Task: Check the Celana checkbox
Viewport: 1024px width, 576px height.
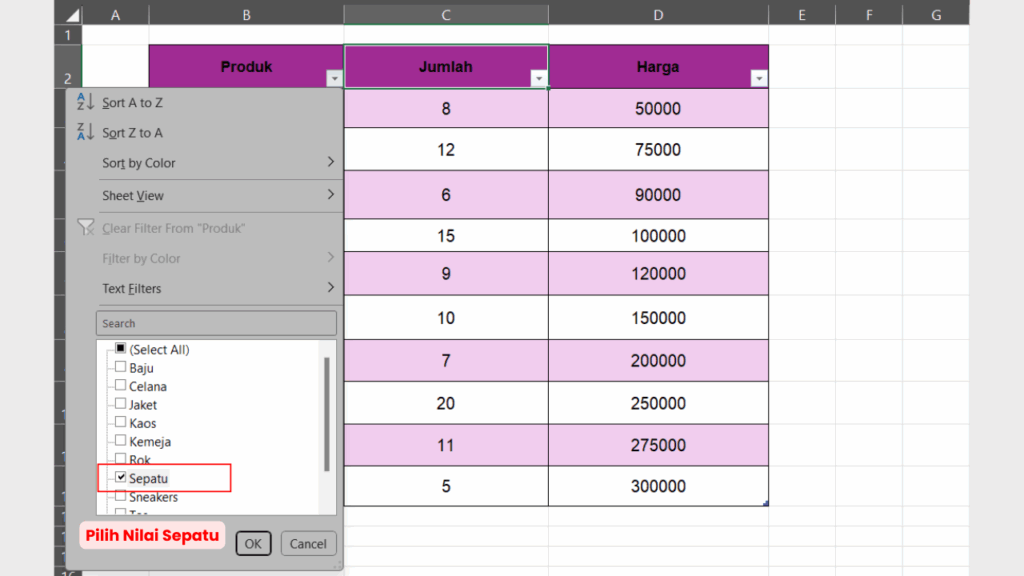Action: [121, 386]
